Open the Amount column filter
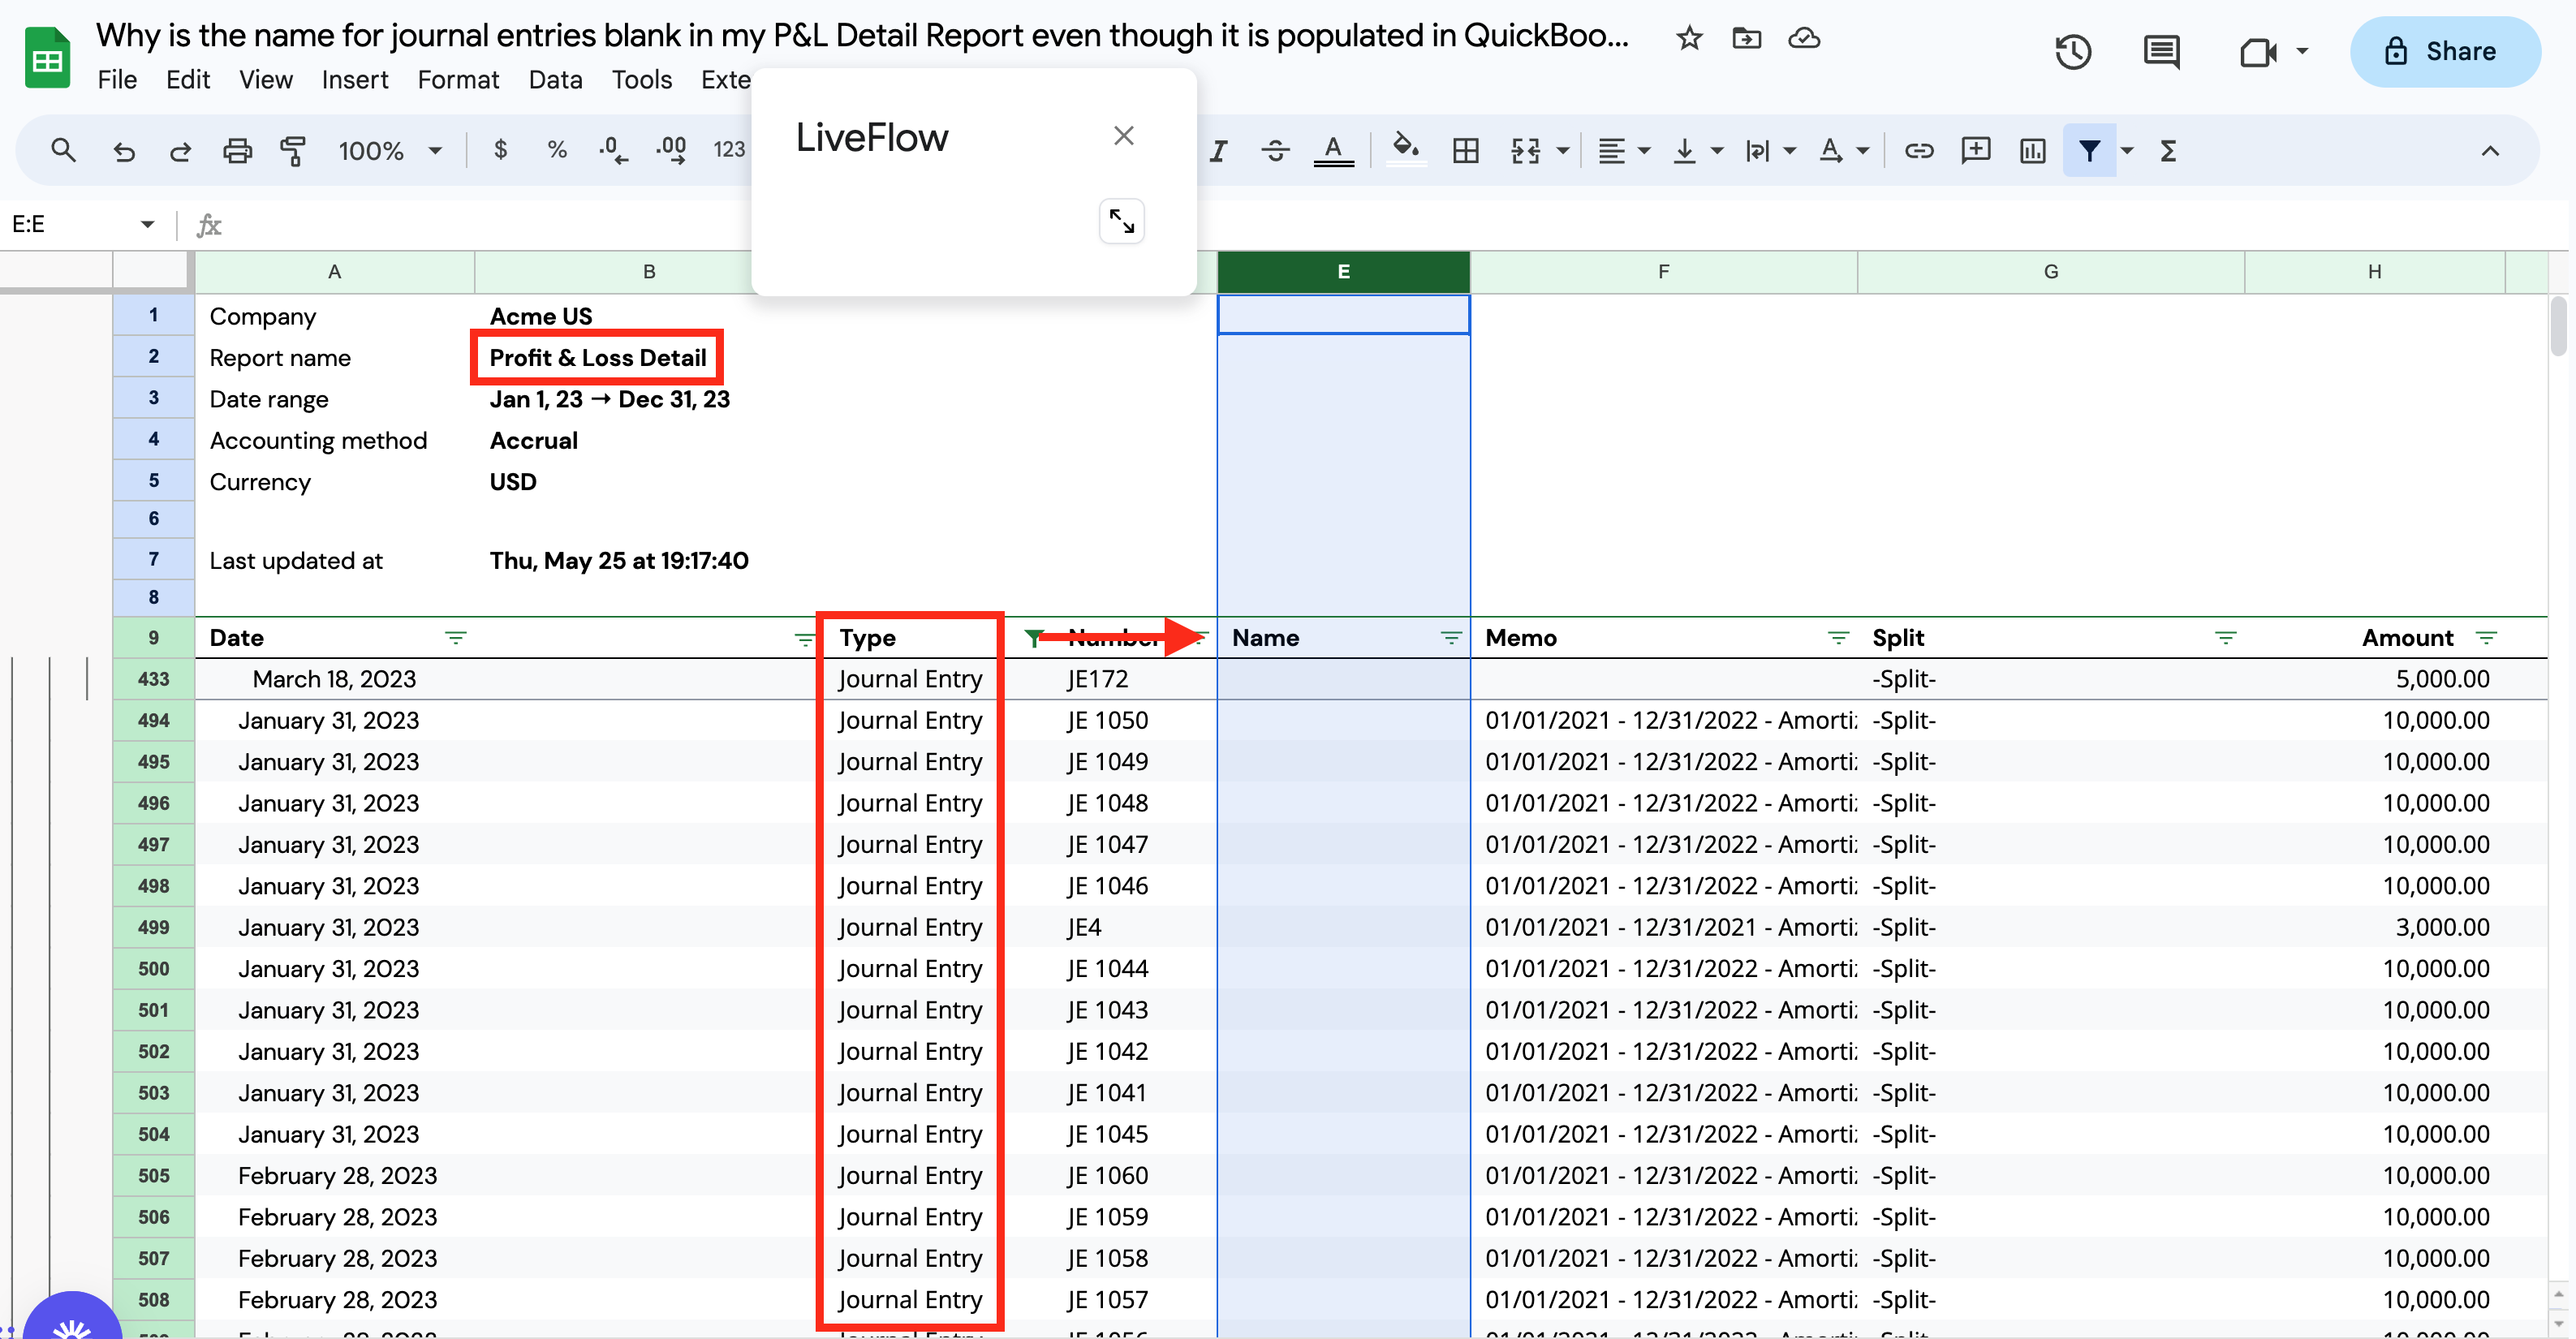The width and height of the screenshot is (2576, 1339). pyautogui.click(x=2486, y=637)
